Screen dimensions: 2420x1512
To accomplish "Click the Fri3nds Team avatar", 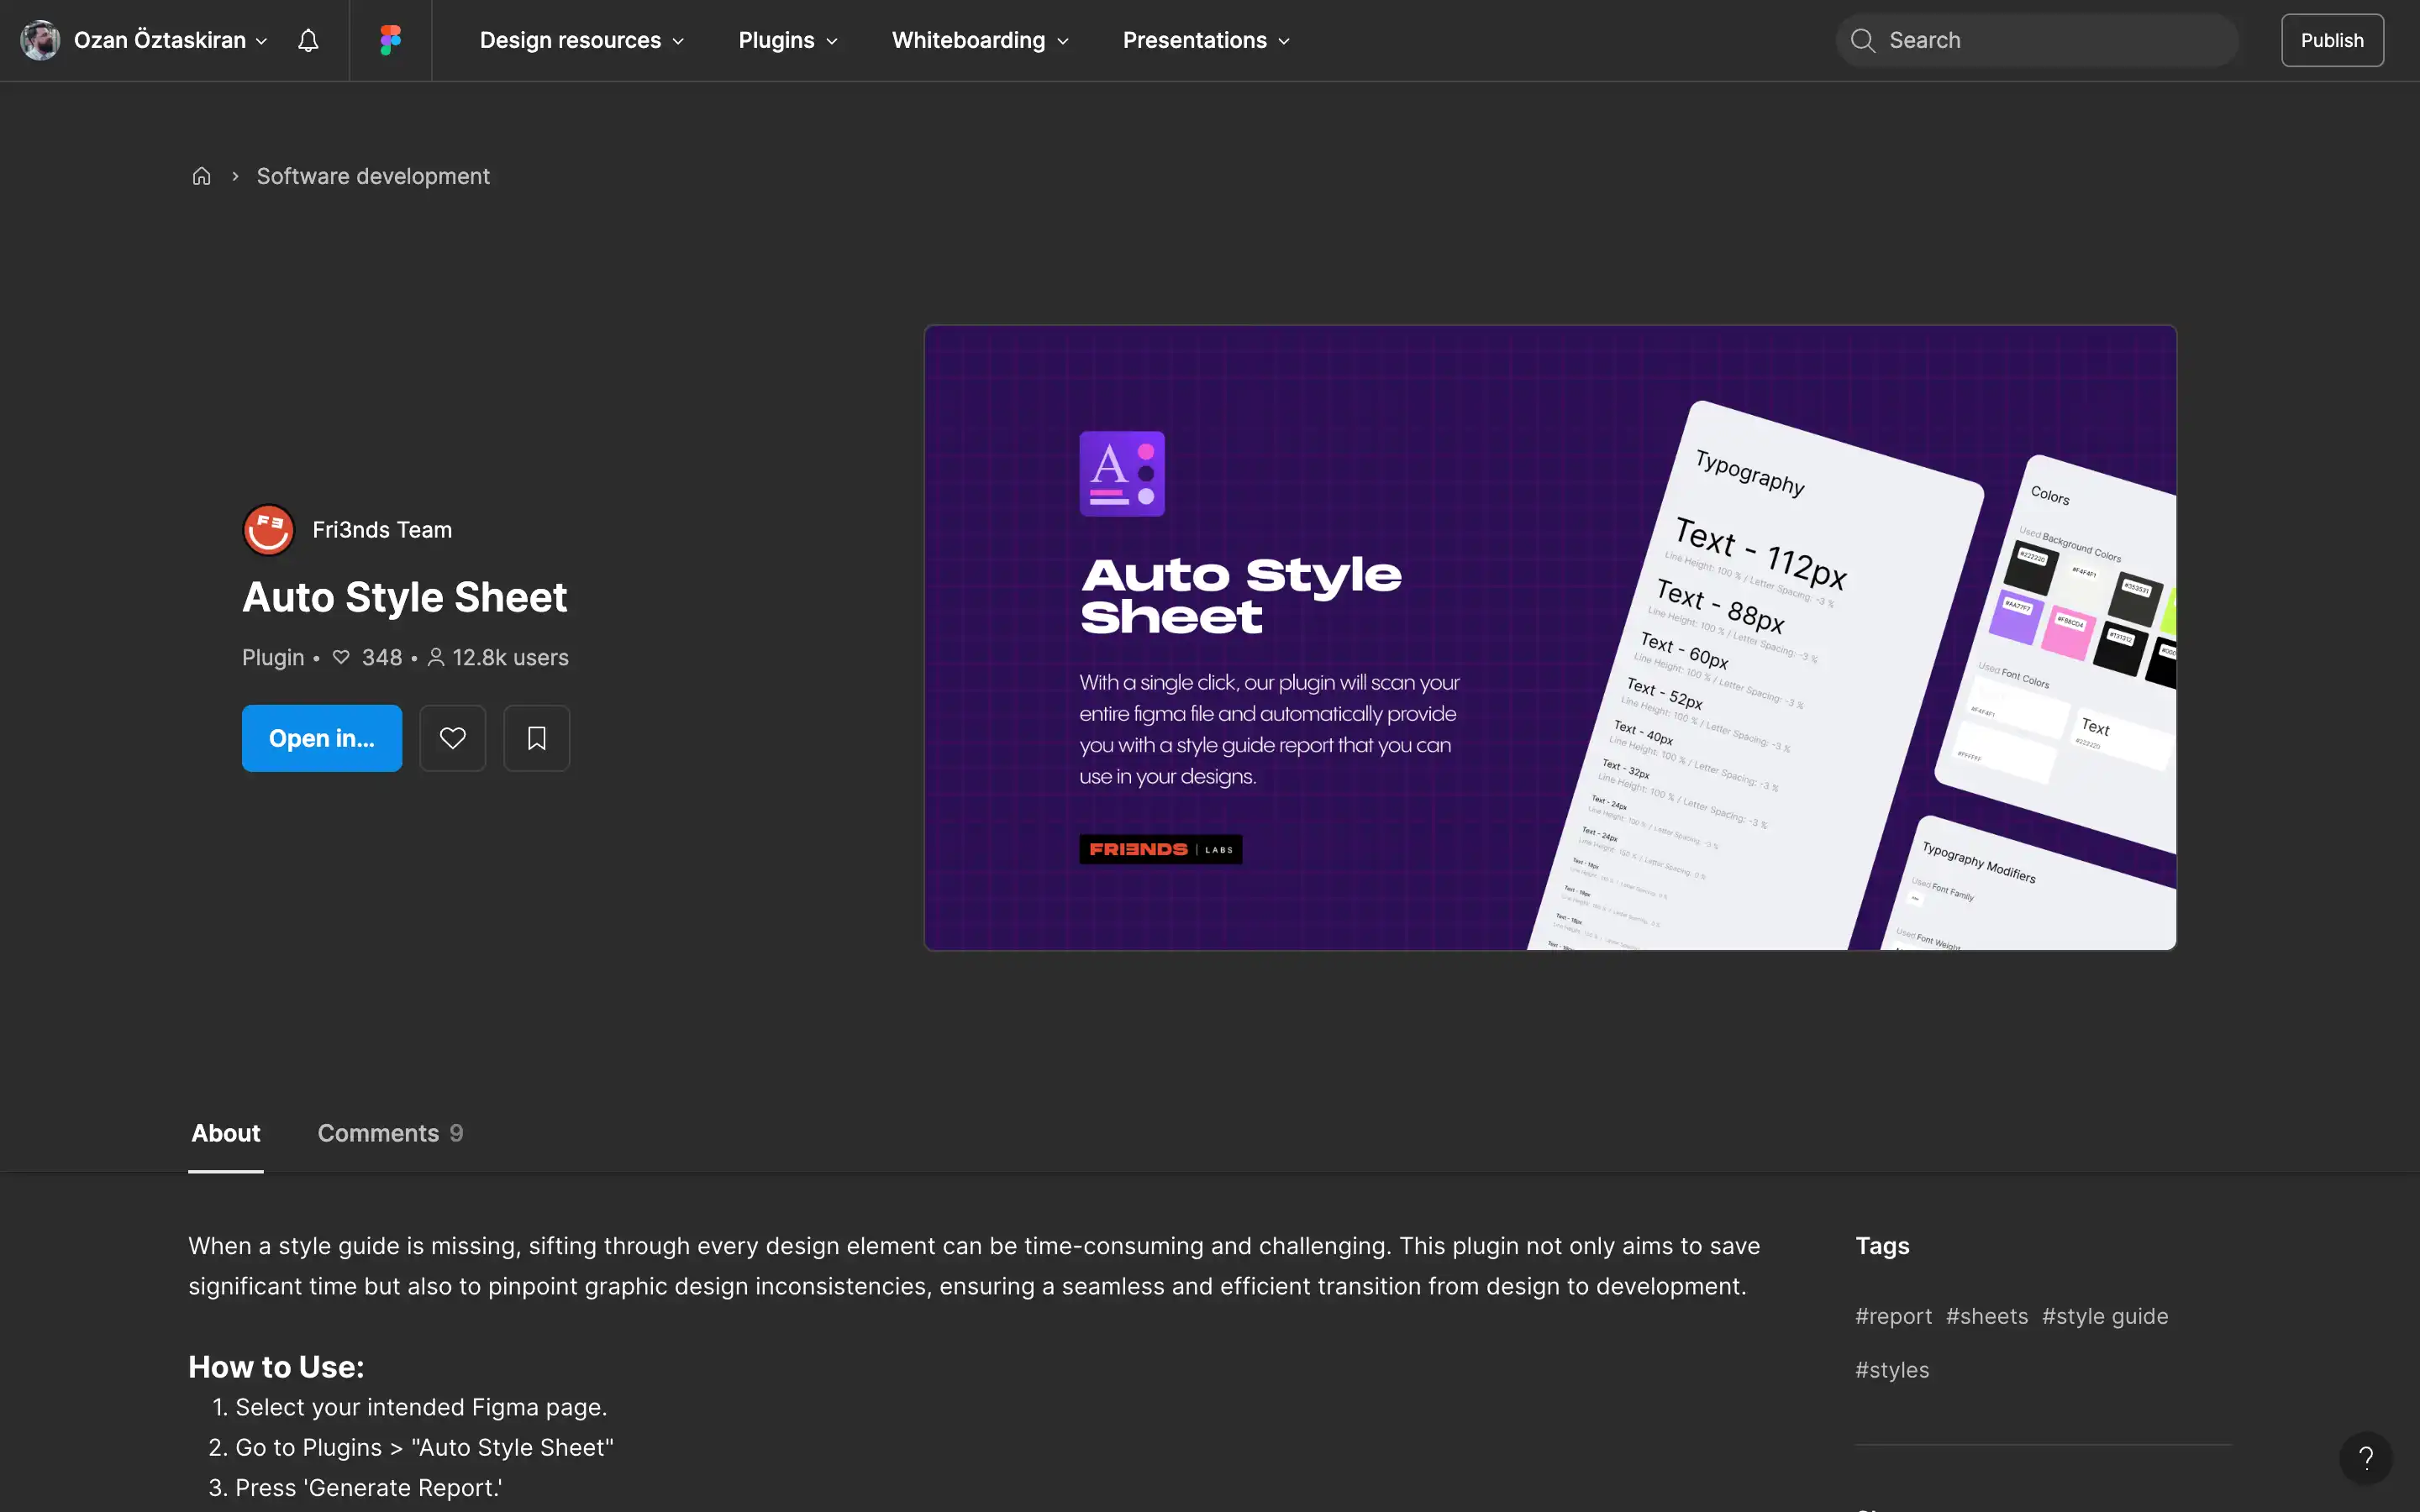I will click(x=268, y=530).
